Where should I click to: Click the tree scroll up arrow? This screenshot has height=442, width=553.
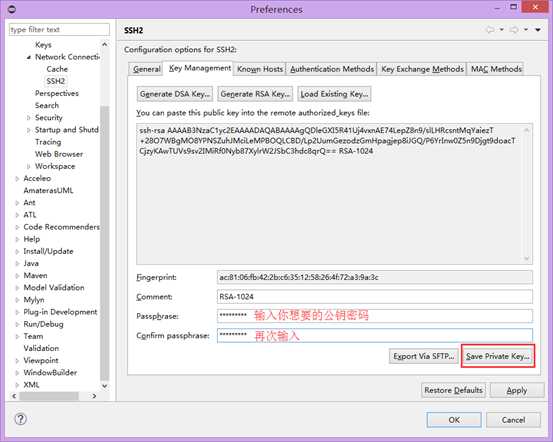tap(105, 44)
